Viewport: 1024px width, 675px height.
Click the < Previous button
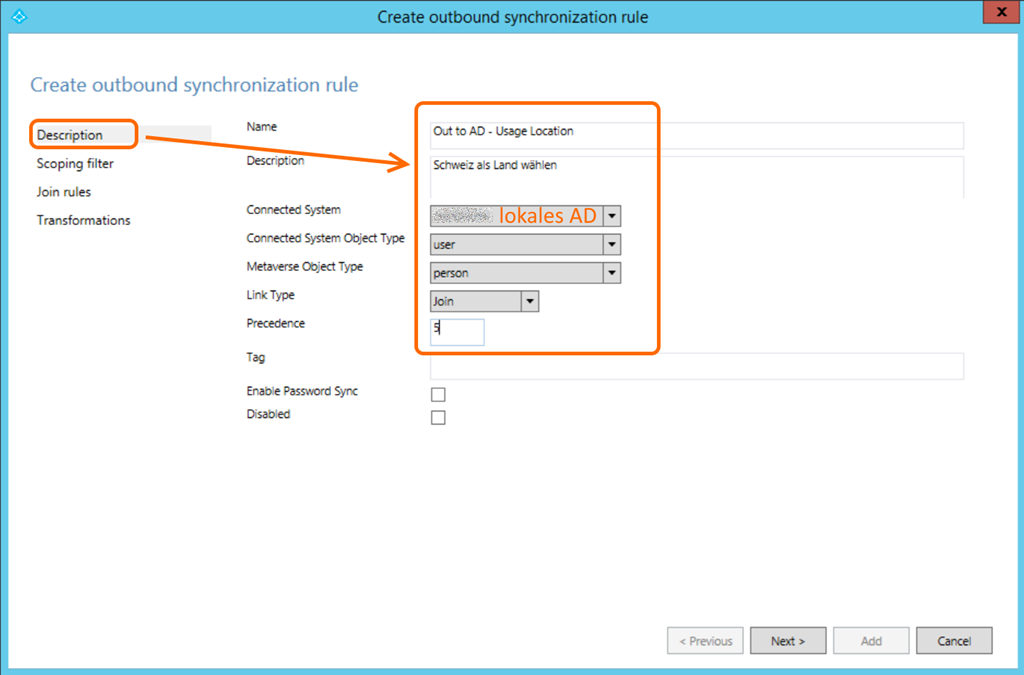point(706,641)
